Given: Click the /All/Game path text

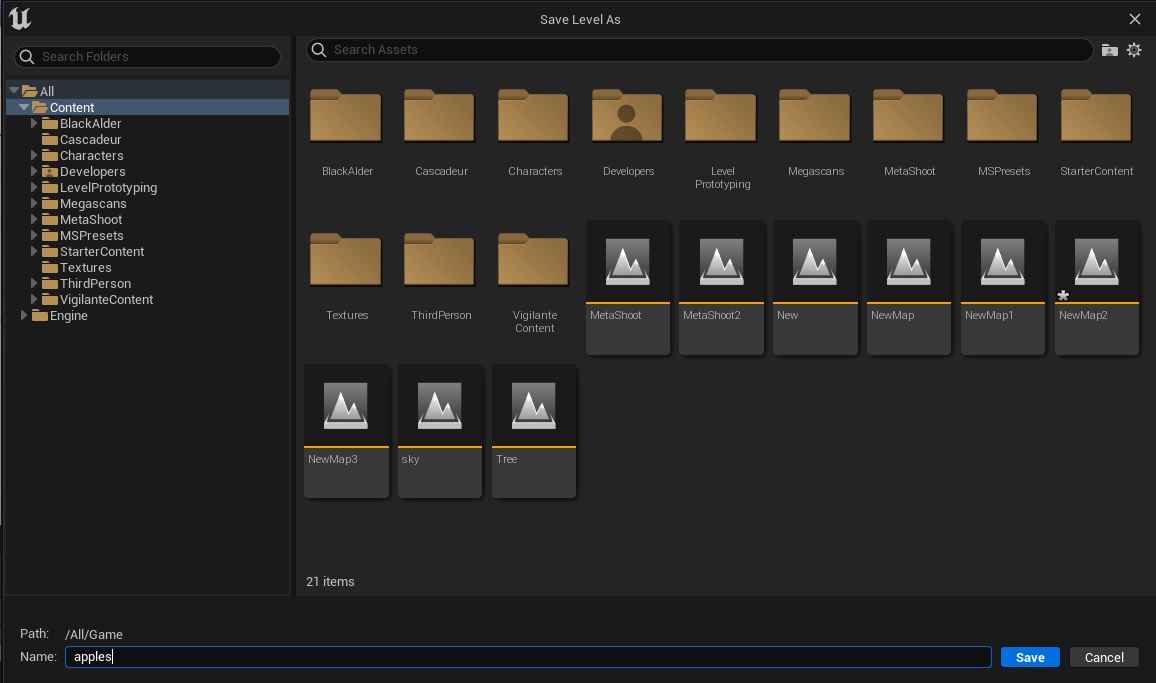Looking at the screenshot, I should click(94, 634).
